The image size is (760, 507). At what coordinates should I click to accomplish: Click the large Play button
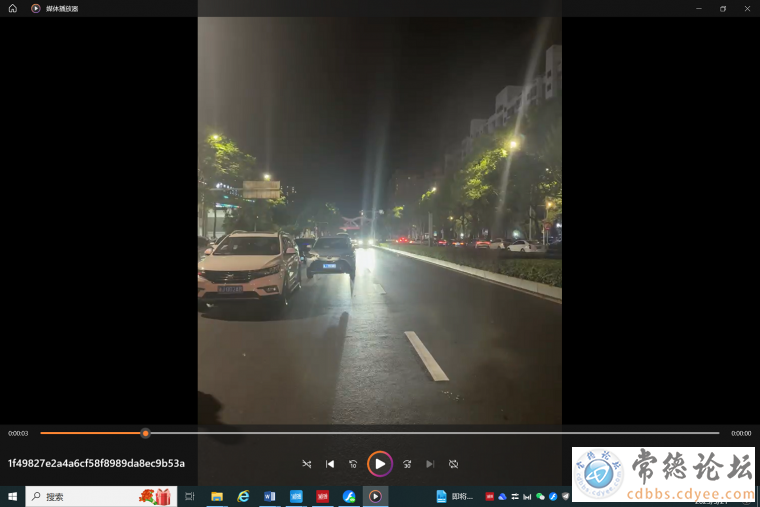tap(380, 464)
